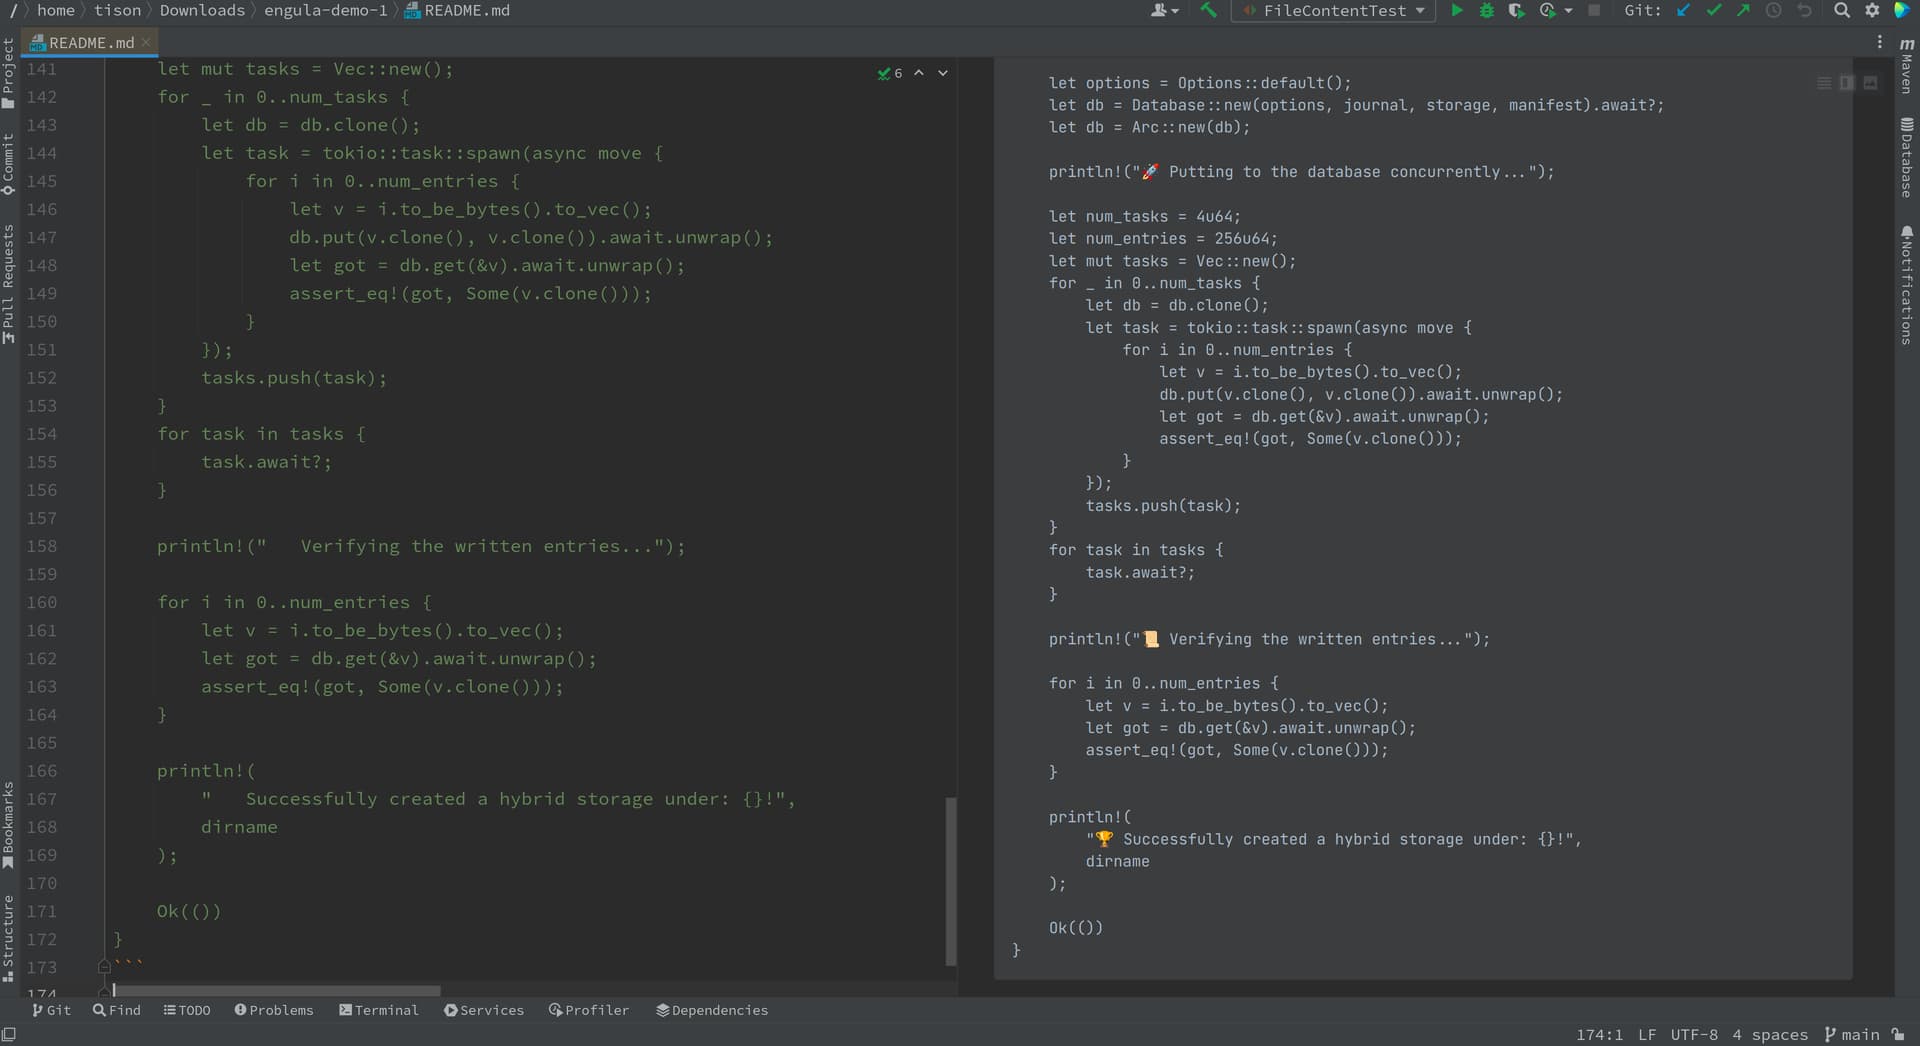Open Git history clock icon

pos(1774,10)
